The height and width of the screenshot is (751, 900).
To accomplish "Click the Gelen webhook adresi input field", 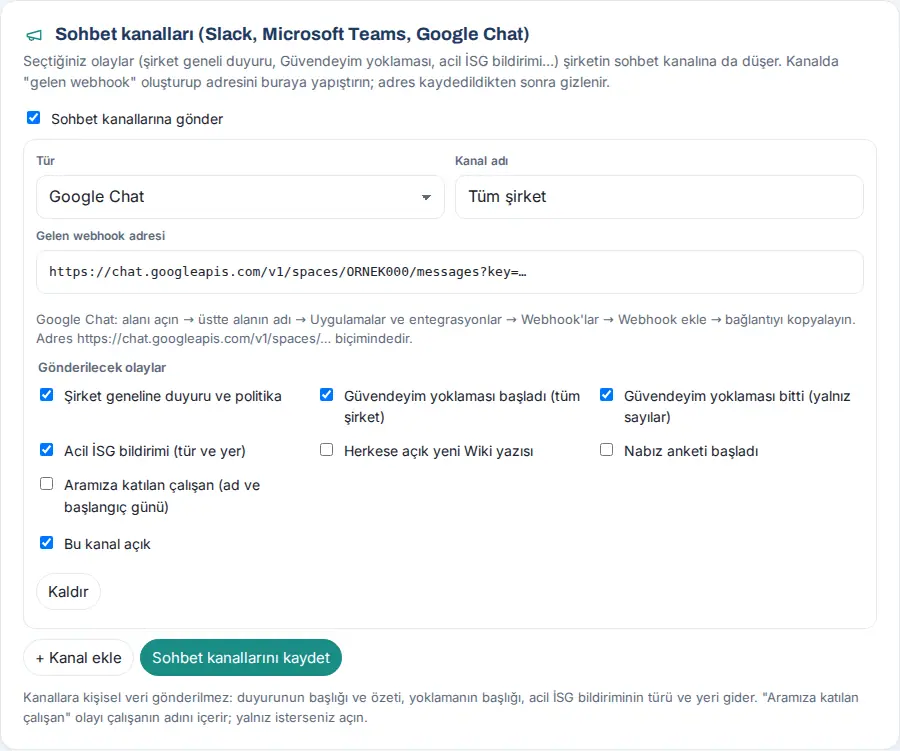I will pos(449,272).
